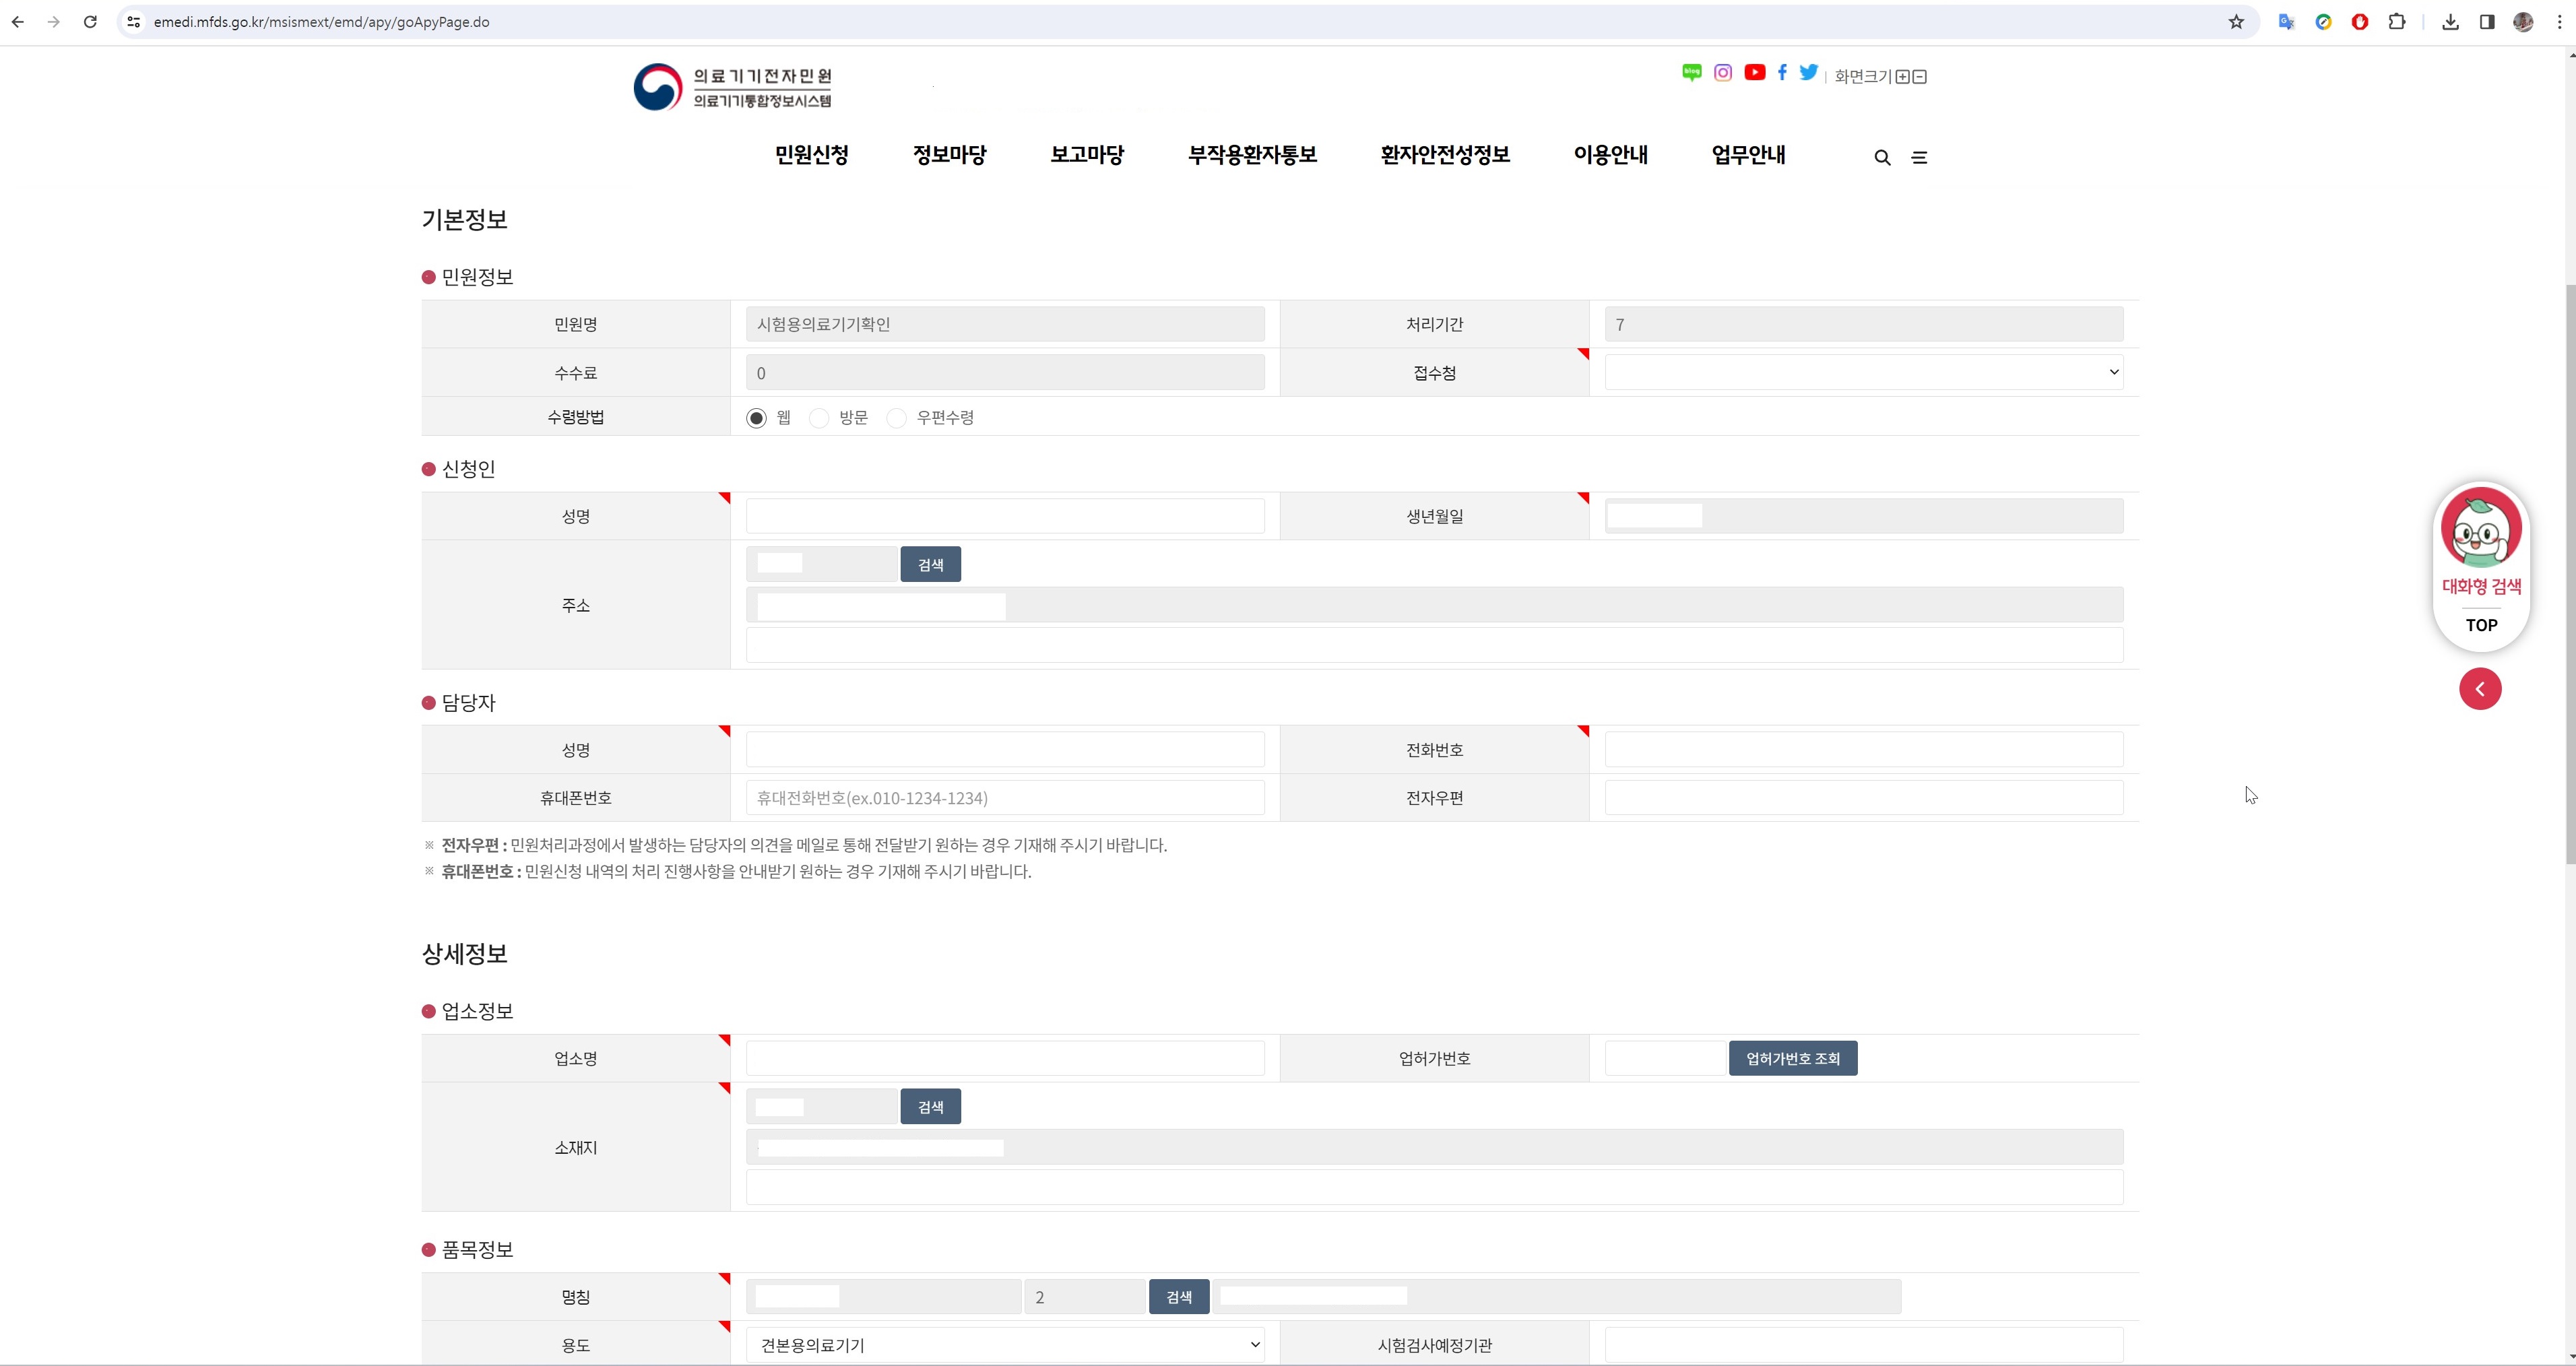Select the 웹 receipt method radio
The image size is (2576, 1366).
coord(757,418)
